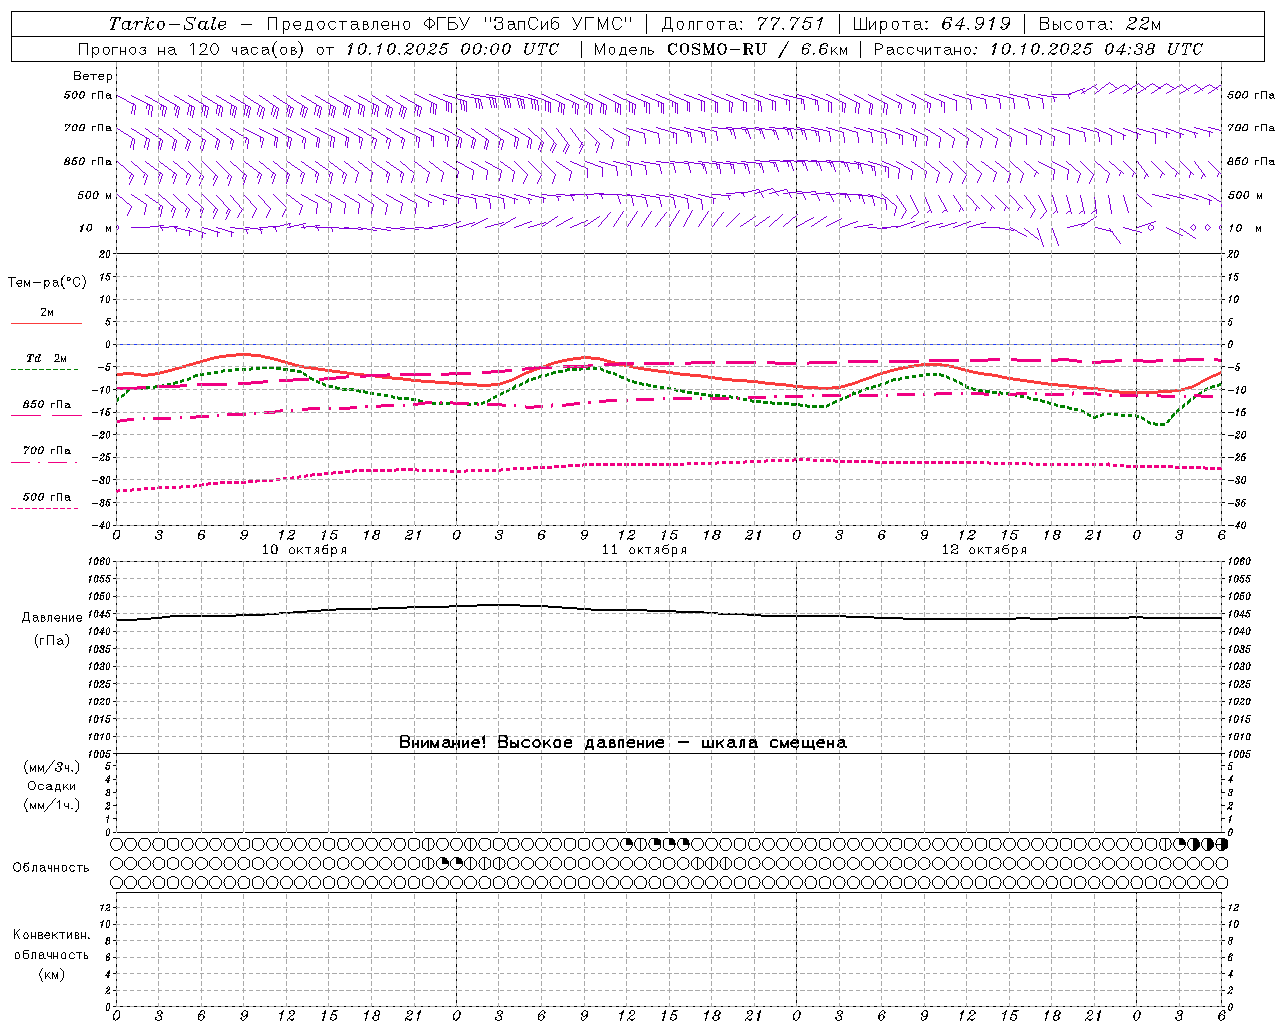The width and height of the screenshot is (1280, 1024).
Task: Click the 700 гПа temperature legend entry
Action: pos(46,450)
